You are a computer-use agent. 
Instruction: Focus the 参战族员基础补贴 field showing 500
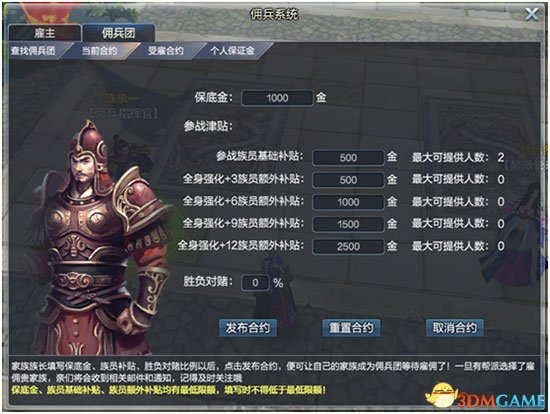pos(348,158)
